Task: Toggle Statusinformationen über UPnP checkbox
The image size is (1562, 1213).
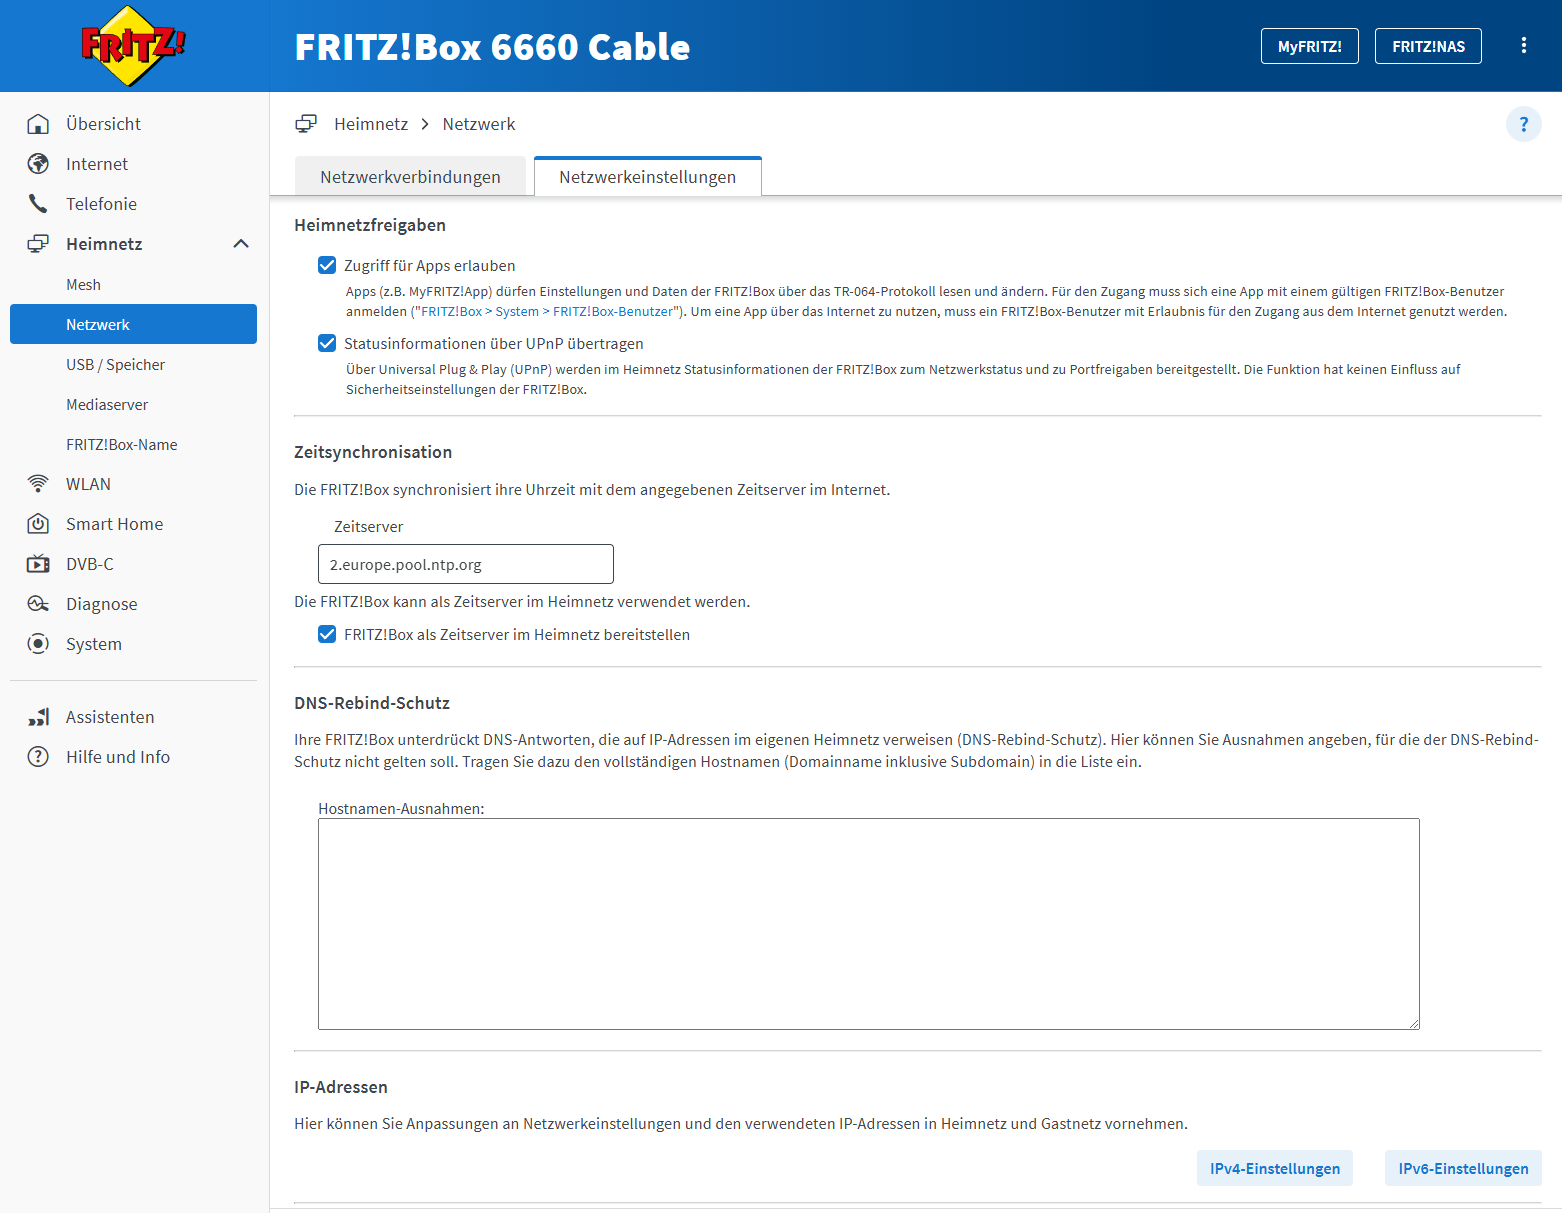Action: 327,343
